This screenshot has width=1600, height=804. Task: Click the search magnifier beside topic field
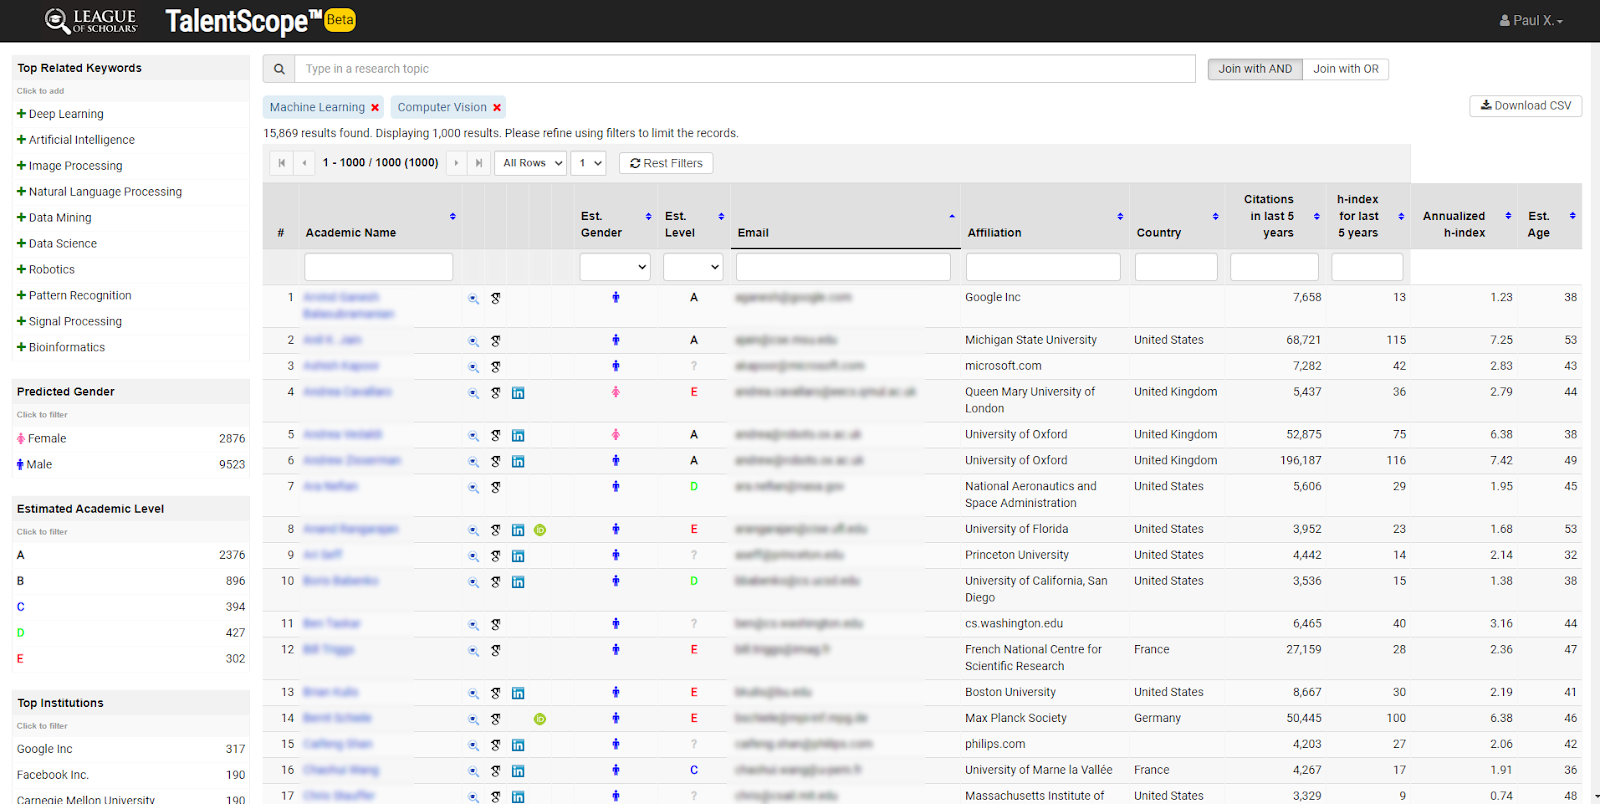279,69
